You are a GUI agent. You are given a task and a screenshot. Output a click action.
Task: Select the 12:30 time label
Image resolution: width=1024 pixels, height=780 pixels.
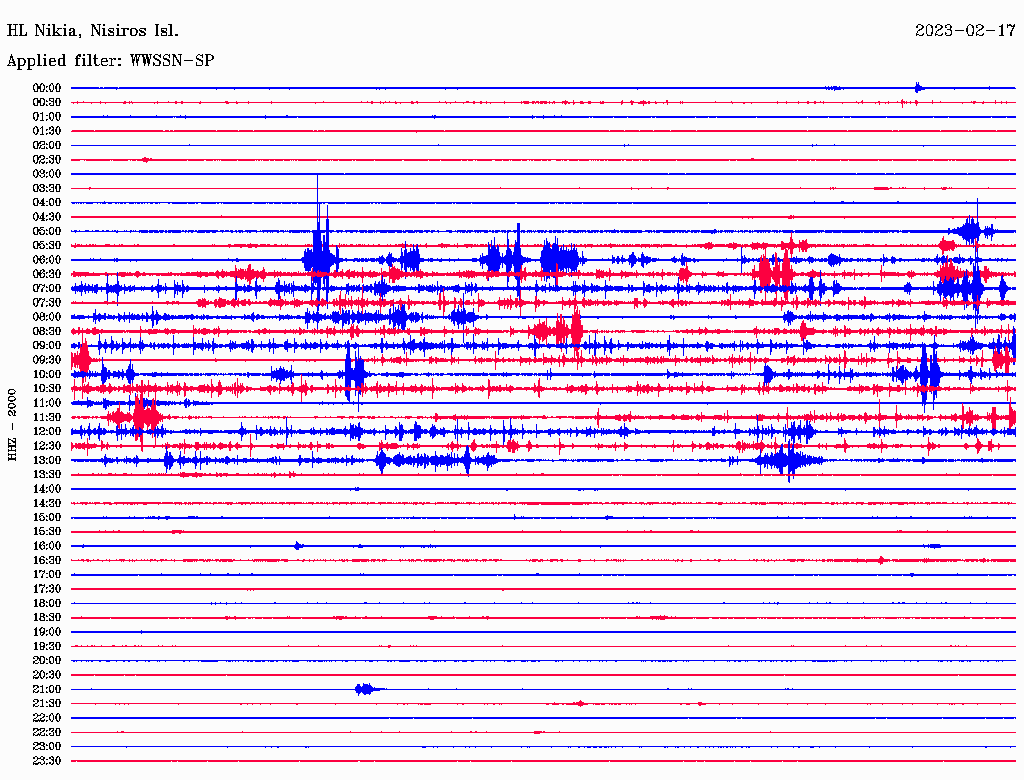(47, 446)
